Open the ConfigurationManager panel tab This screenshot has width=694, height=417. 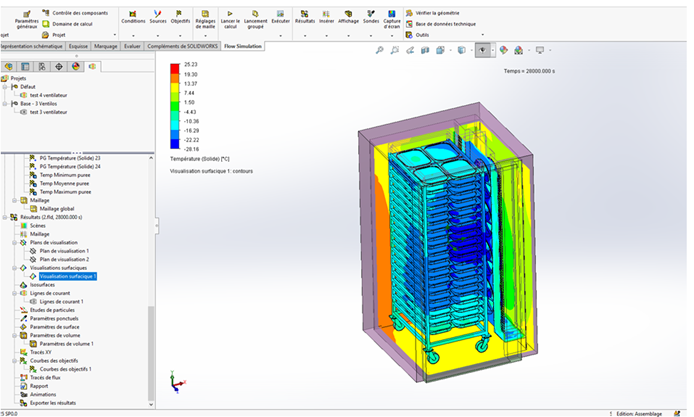tap(42, 66)
